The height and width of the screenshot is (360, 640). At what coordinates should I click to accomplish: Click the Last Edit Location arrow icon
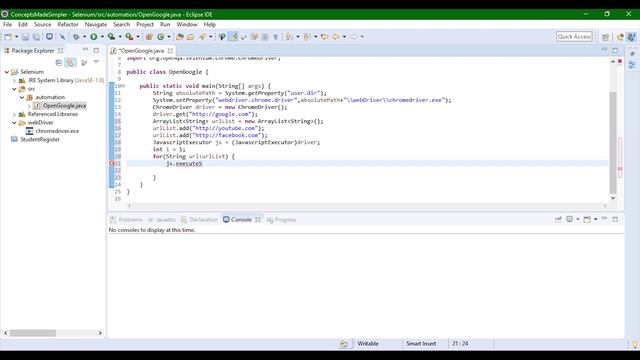(x=324, y=37)
